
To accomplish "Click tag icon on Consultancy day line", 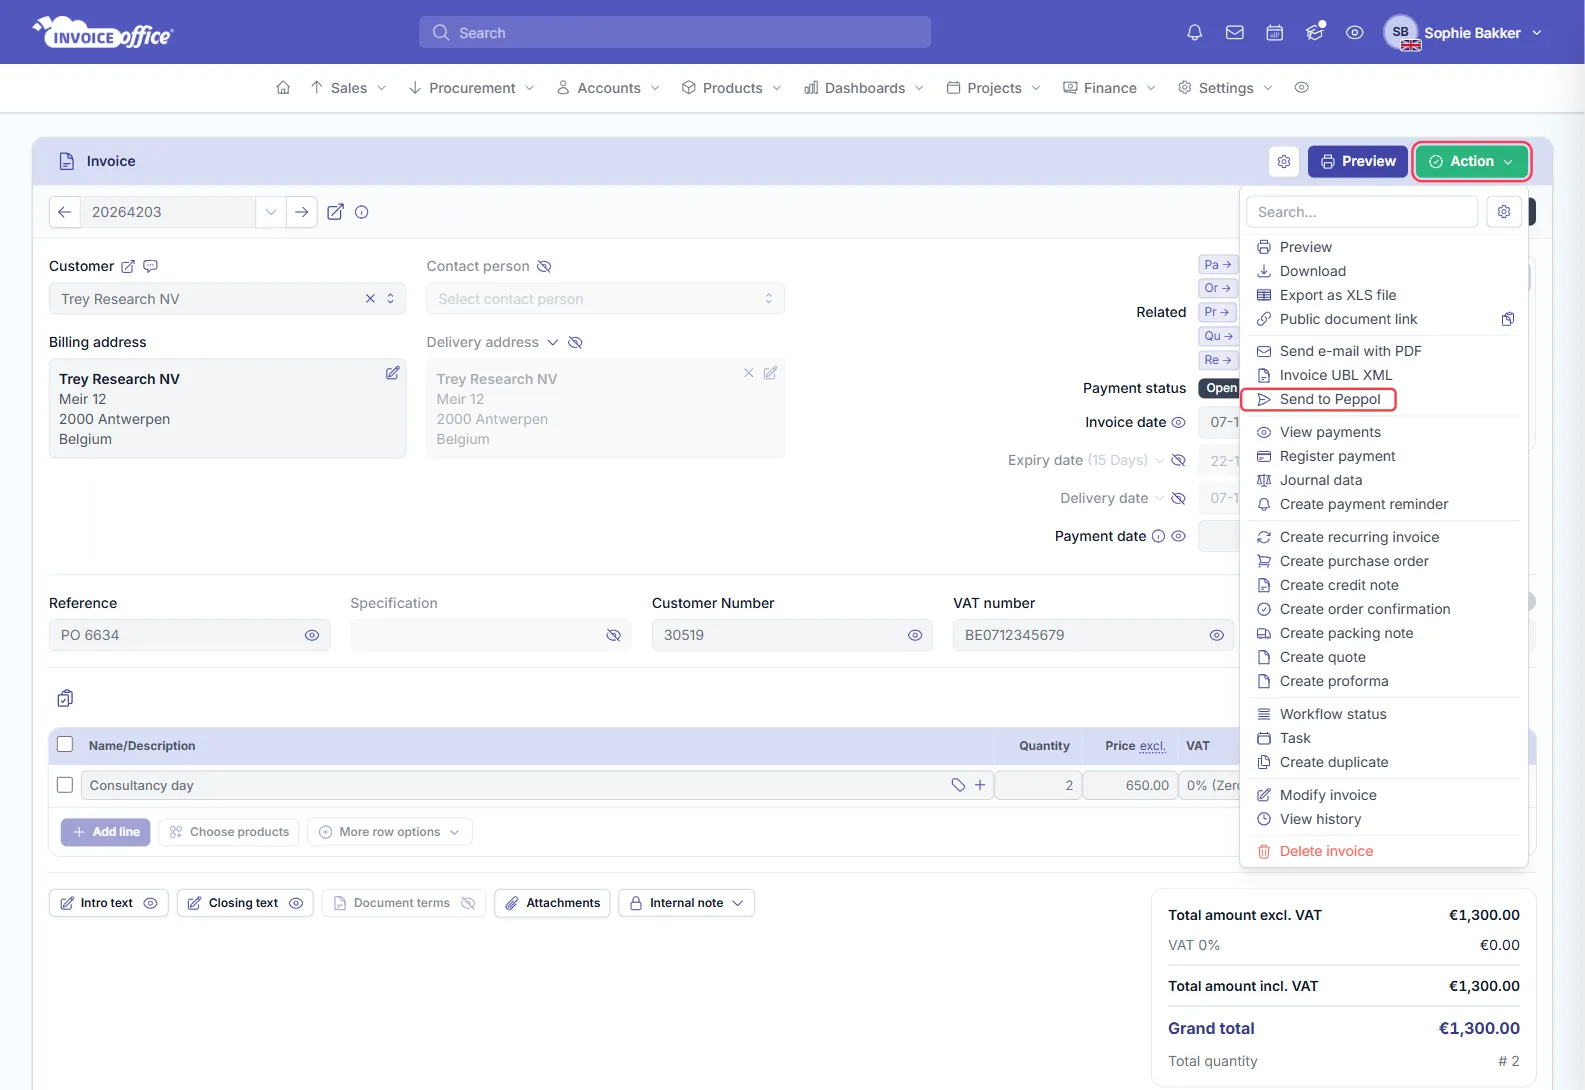I will [958, 785].
